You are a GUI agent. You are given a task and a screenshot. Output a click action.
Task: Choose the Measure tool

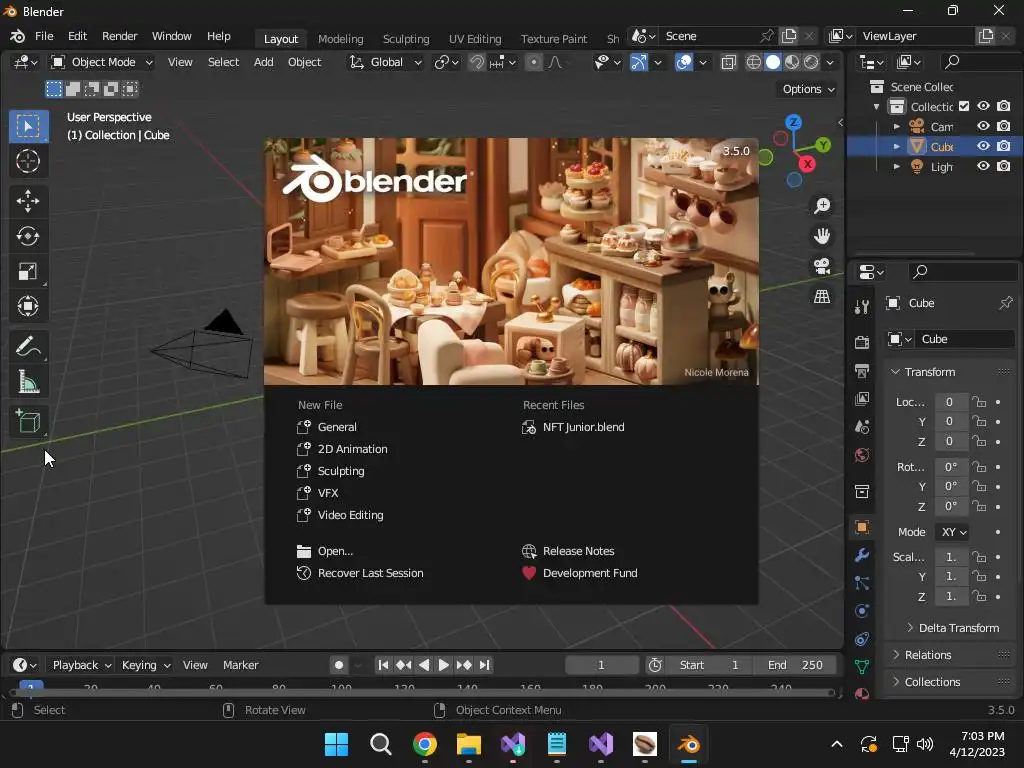[x=27, y=381]
